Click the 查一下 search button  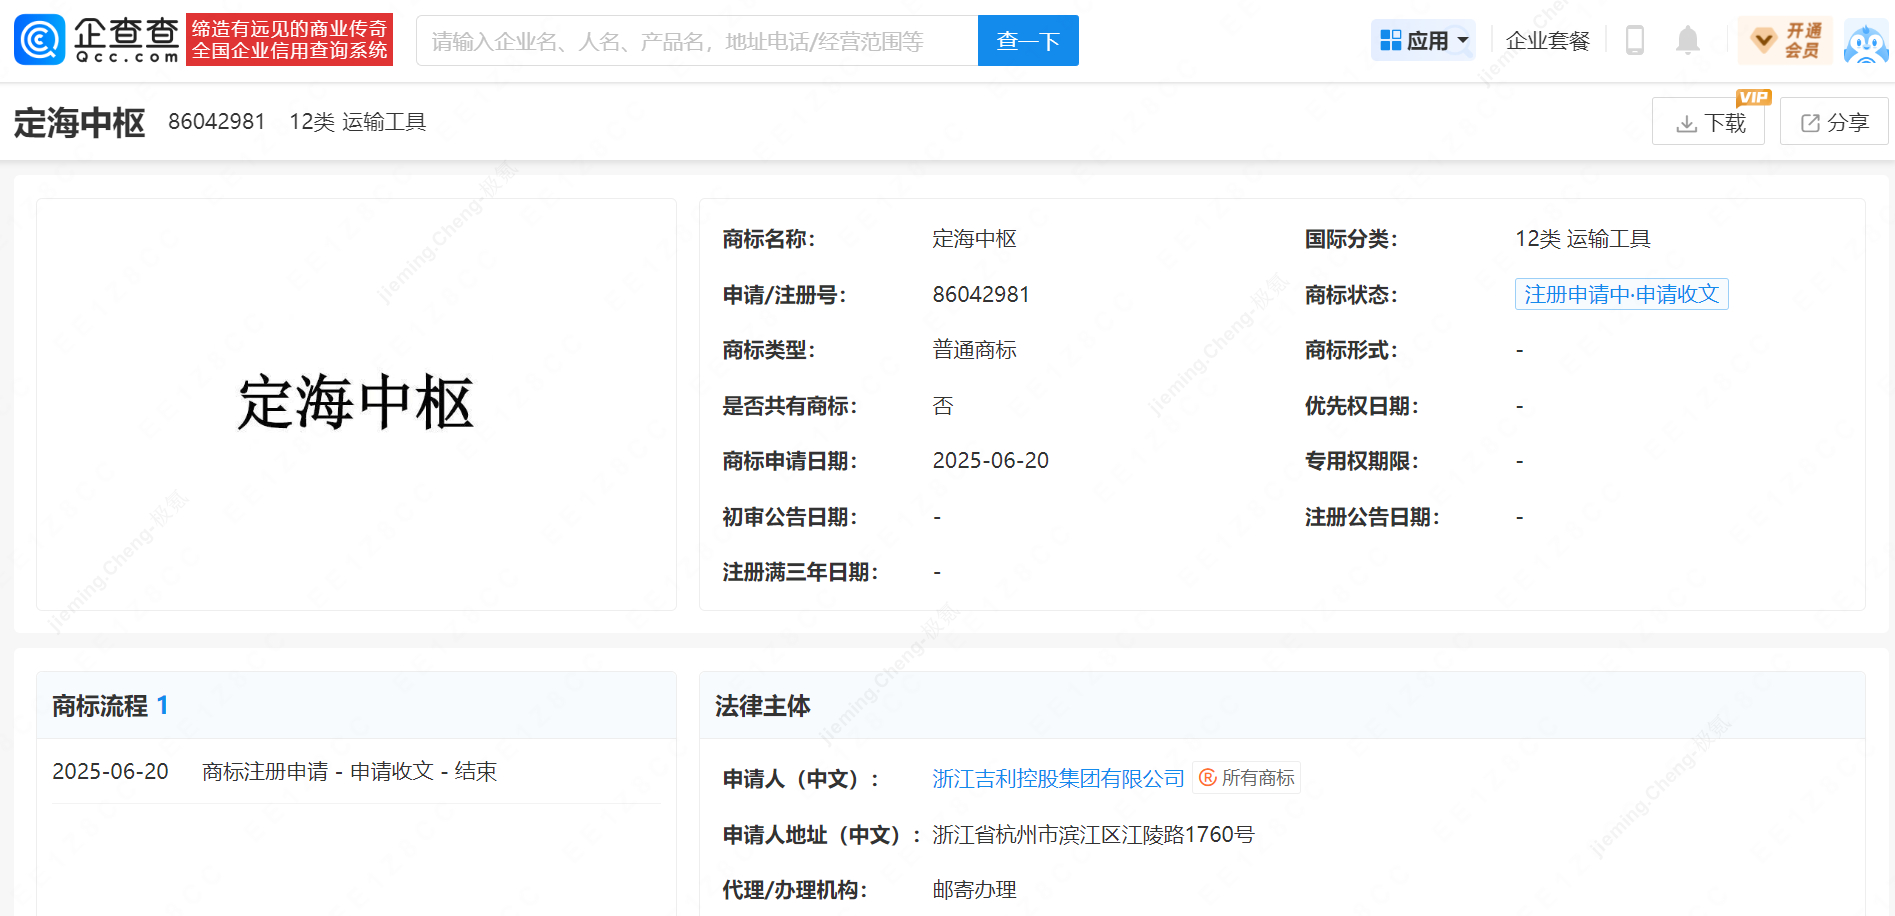click(1028, 41)
